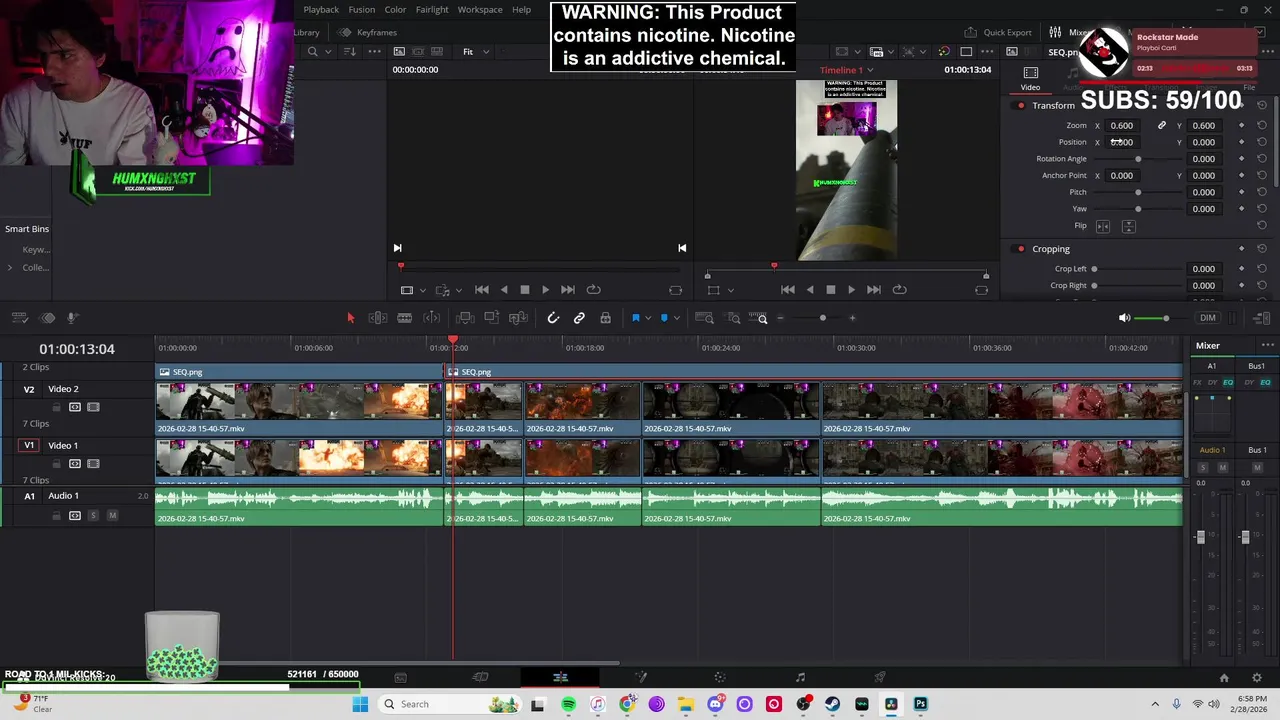Disable Video 1 track filmstrip icon
Image resolution: width=1280 pixels, height=720 pixels.
pyautogui.click(x=93, y=464)
